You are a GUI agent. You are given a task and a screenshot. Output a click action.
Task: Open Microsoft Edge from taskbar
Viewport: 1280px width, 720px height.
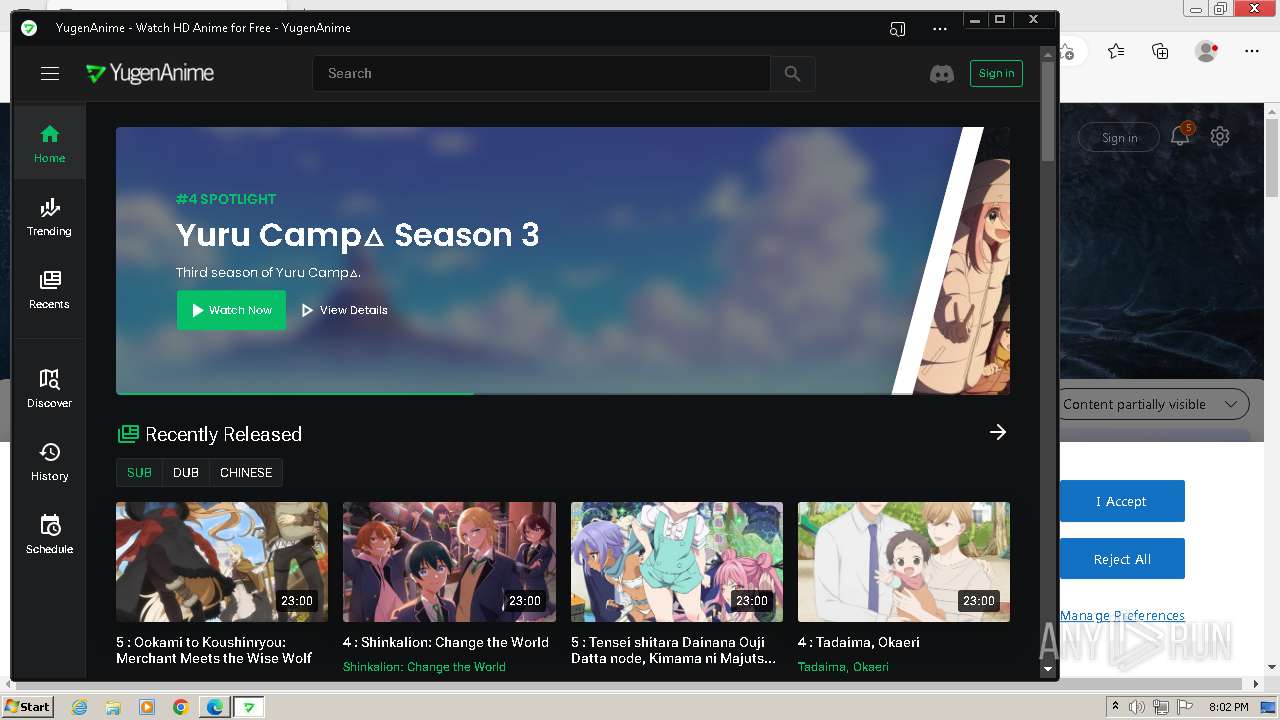point(214,707)
